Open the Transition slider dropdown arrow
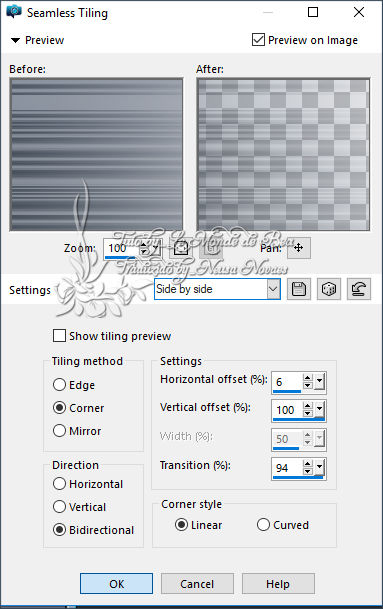Image resolution: width=383 pixels, height=609 pixels. 319,467
